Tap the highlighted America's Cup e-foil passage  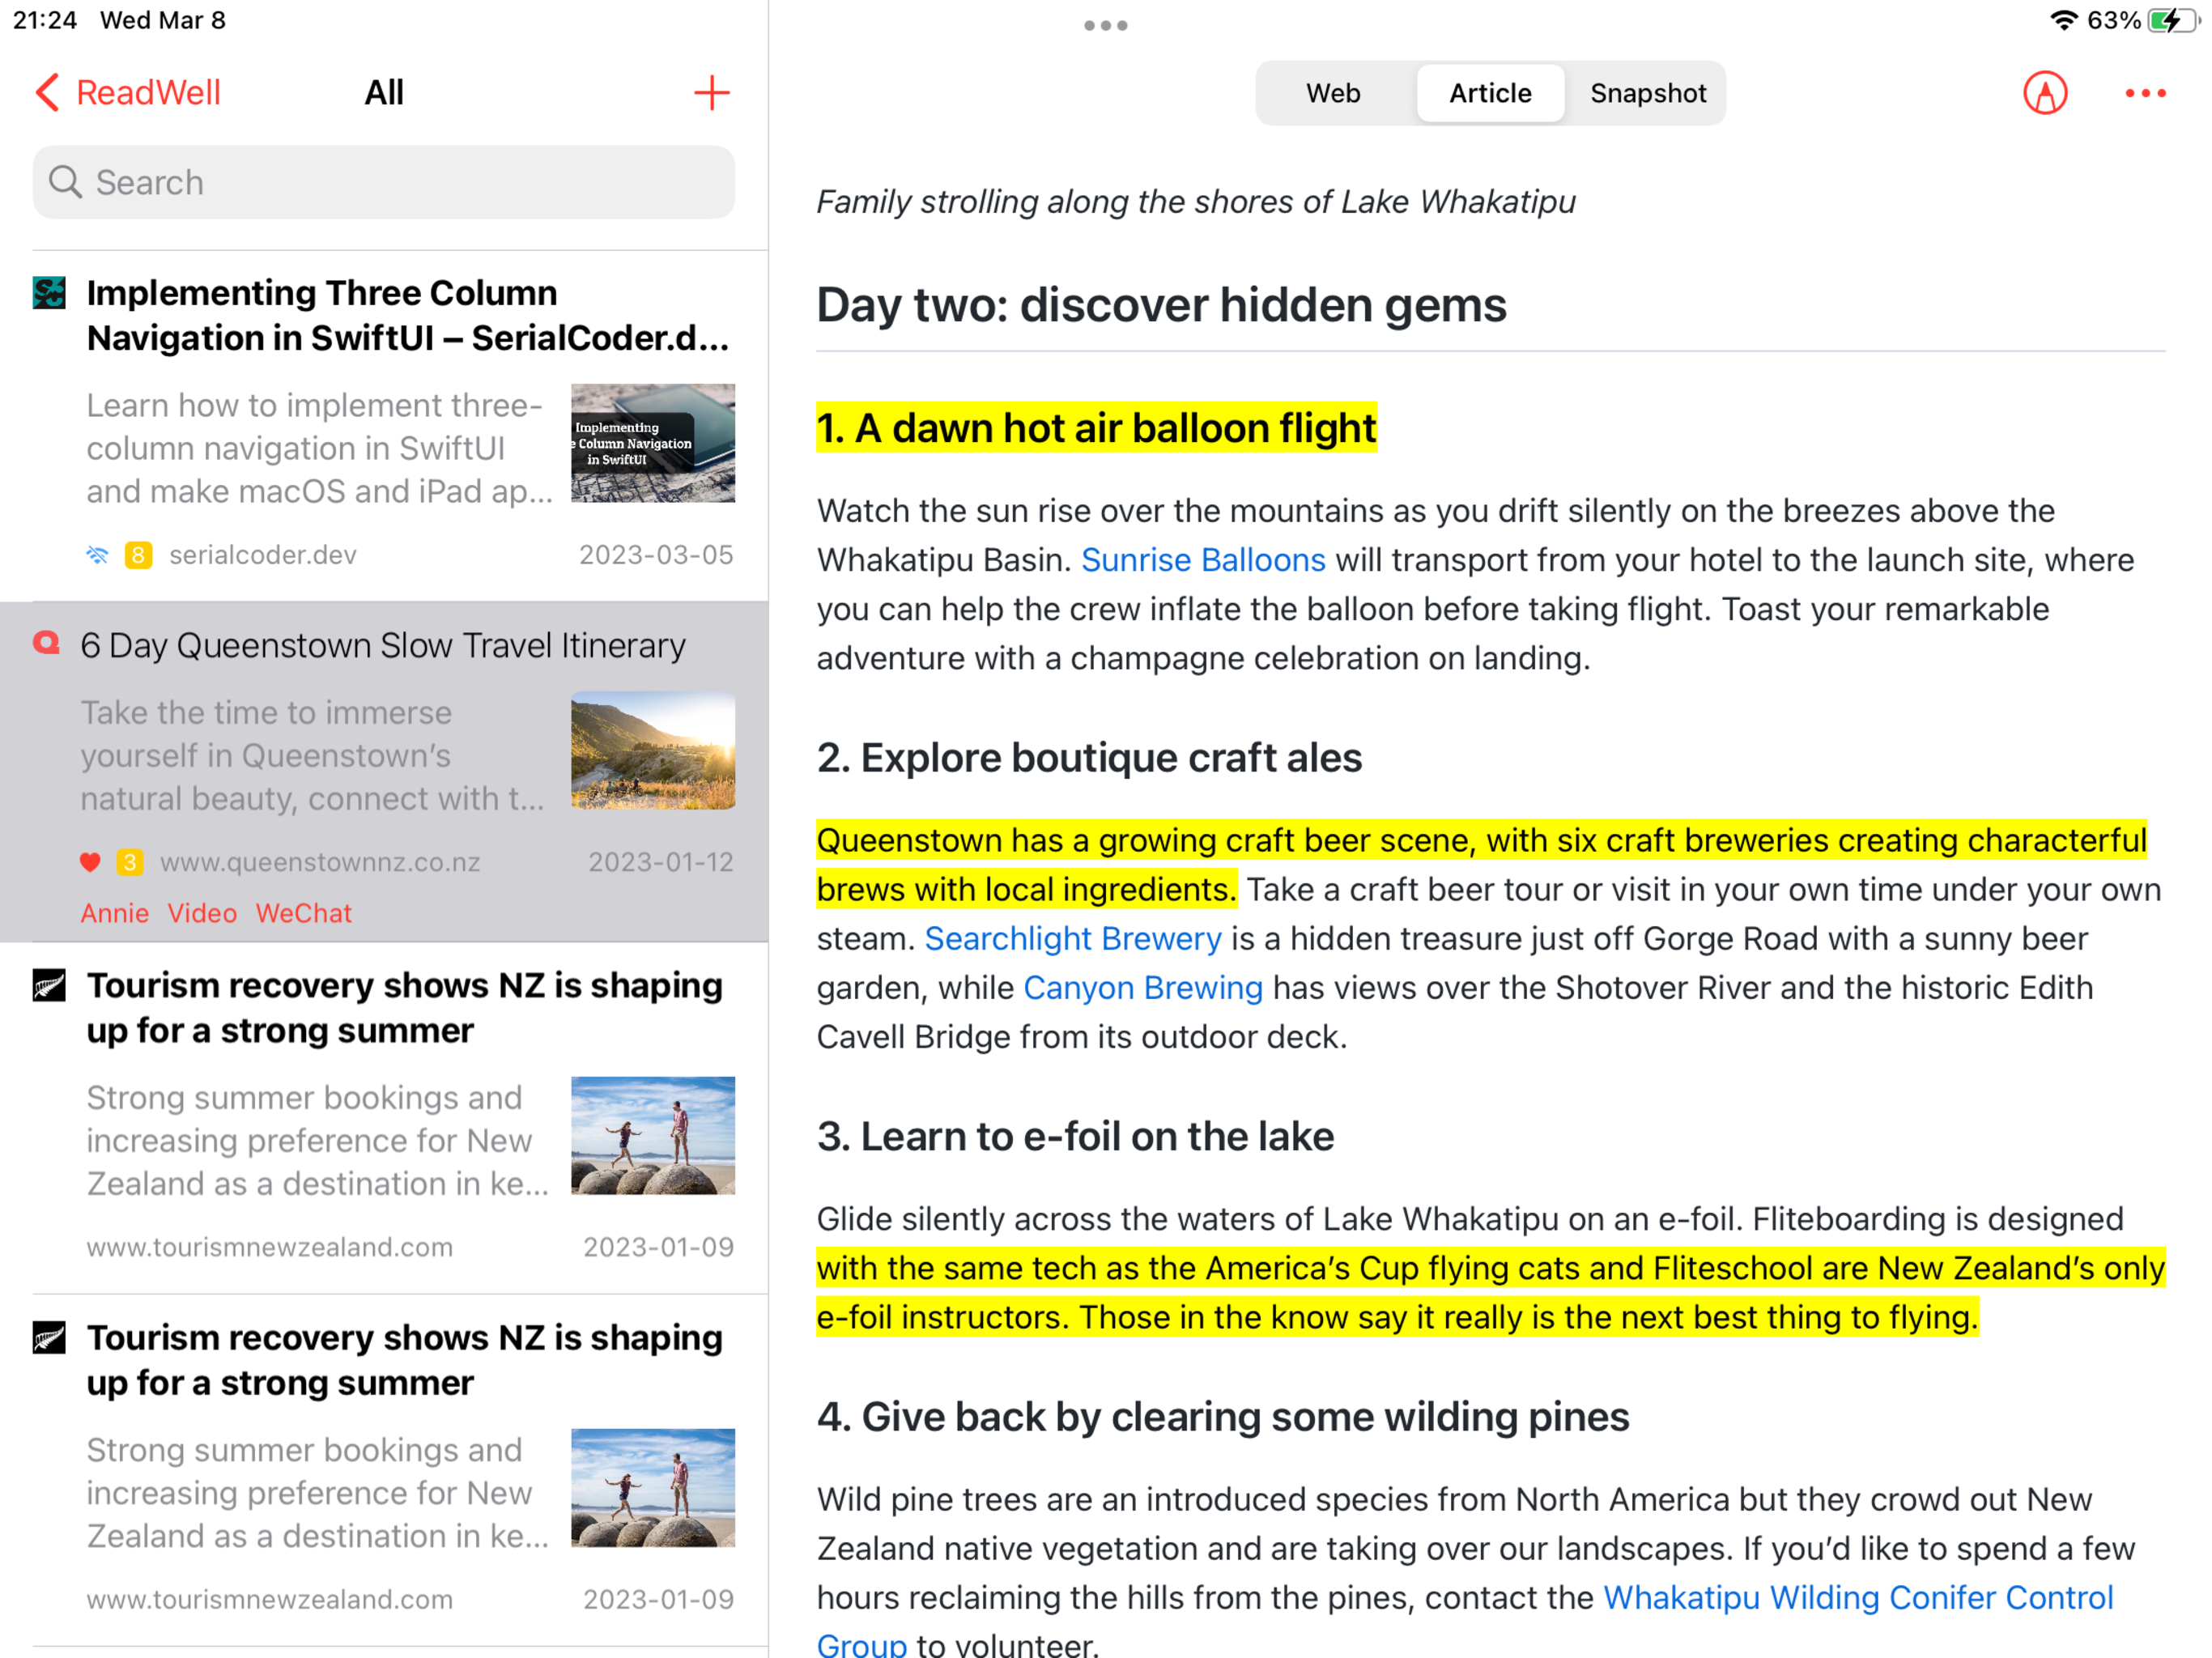pyautogui.click(x=1490, y=1292)
